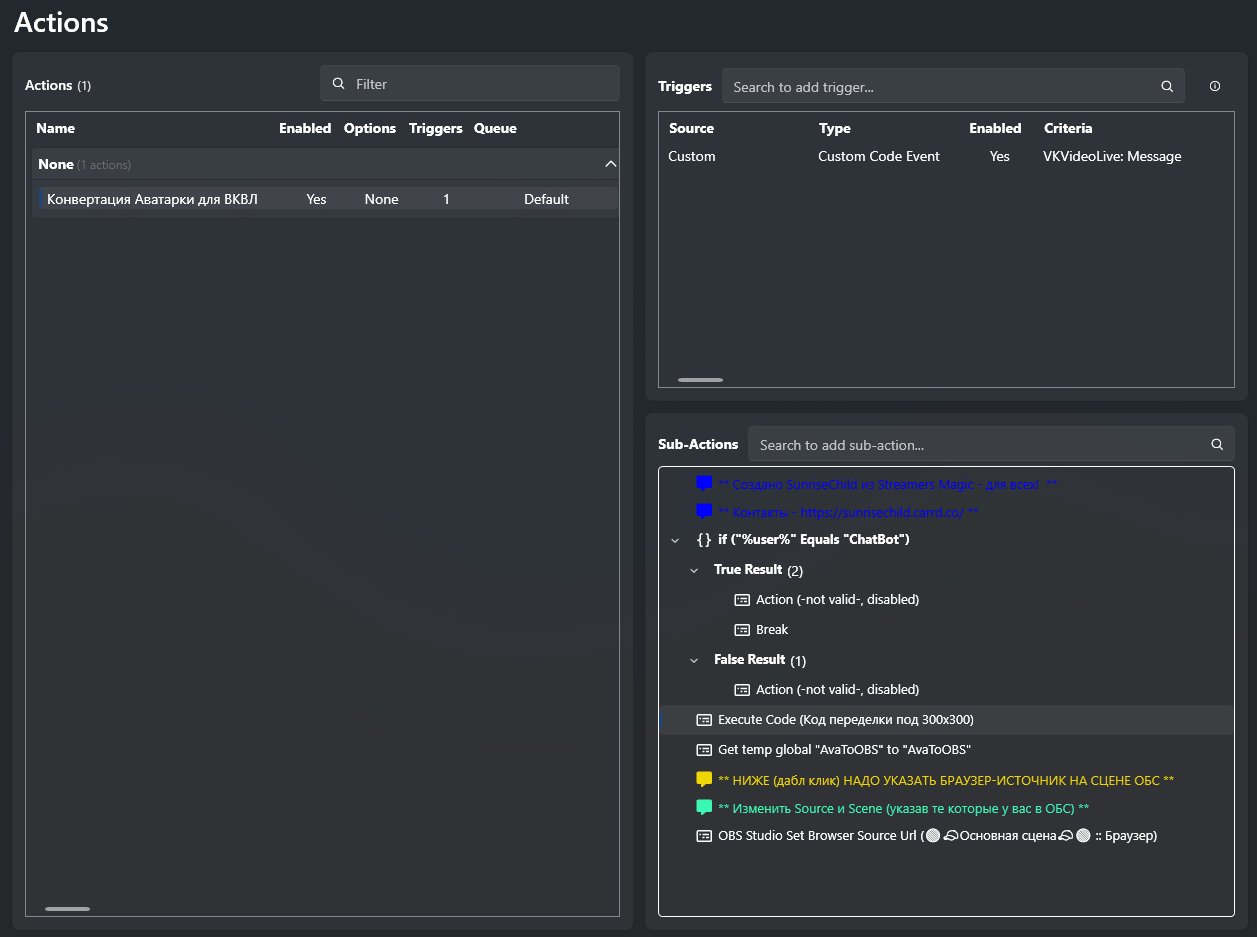The height and width of the screenshot is (937, 1257).
Task: Click the yellow comment bubble icon
Action: tap(704, 780)
